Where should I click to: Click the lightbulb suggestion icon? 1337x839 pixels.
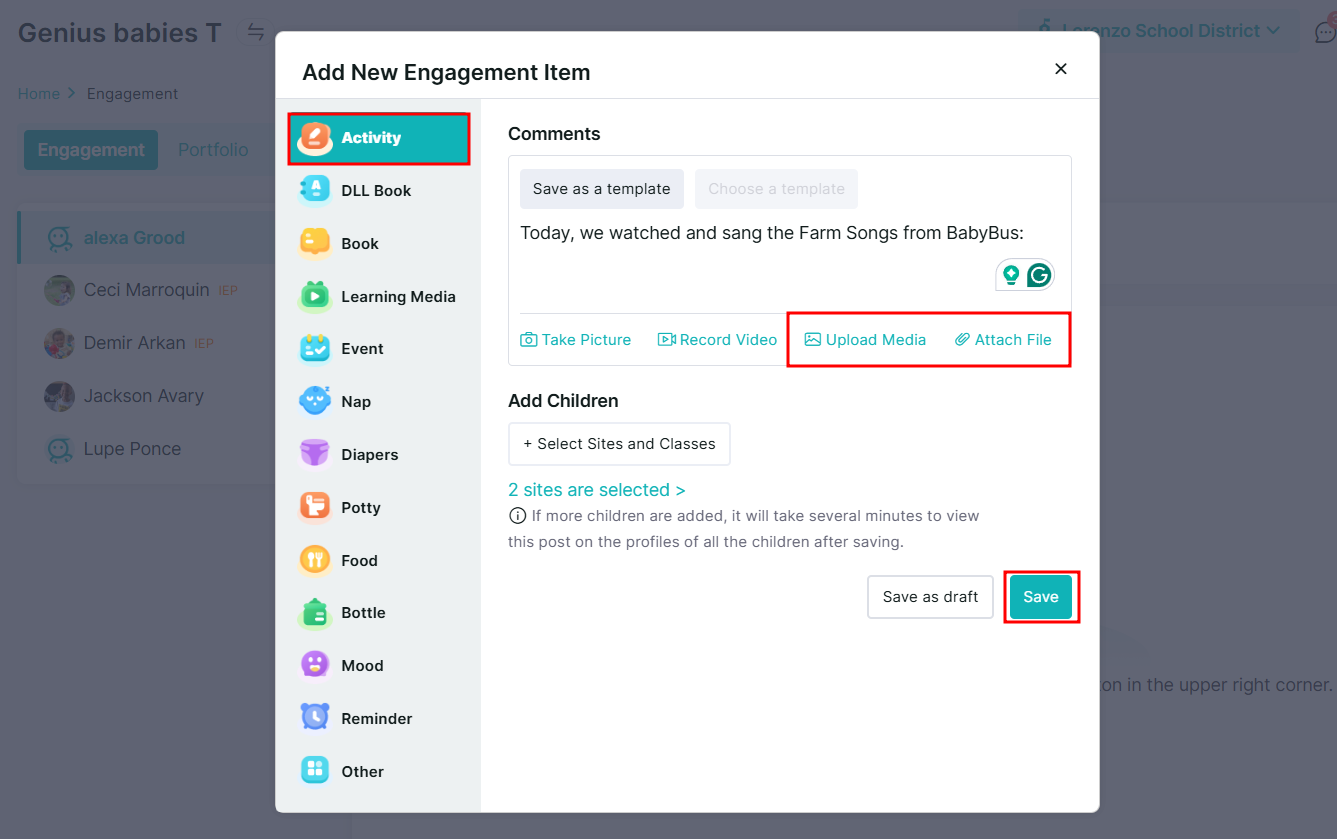(1011, 275)
